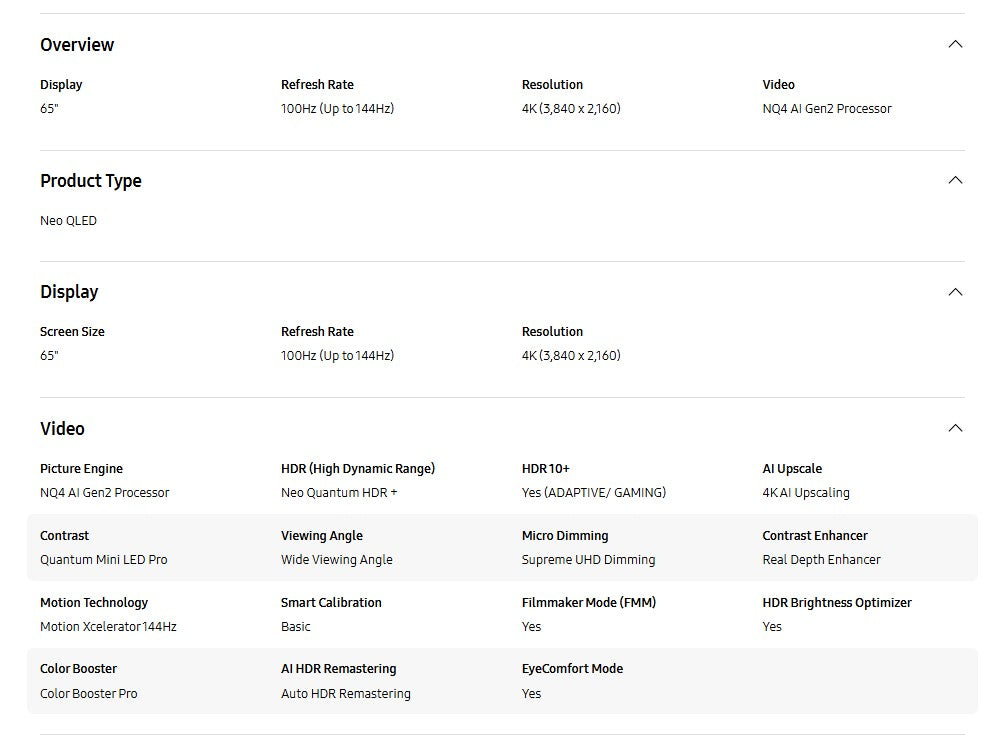Click the EyeComfort Mode label
Screen dimensions: 1000x746
point(572,669)
